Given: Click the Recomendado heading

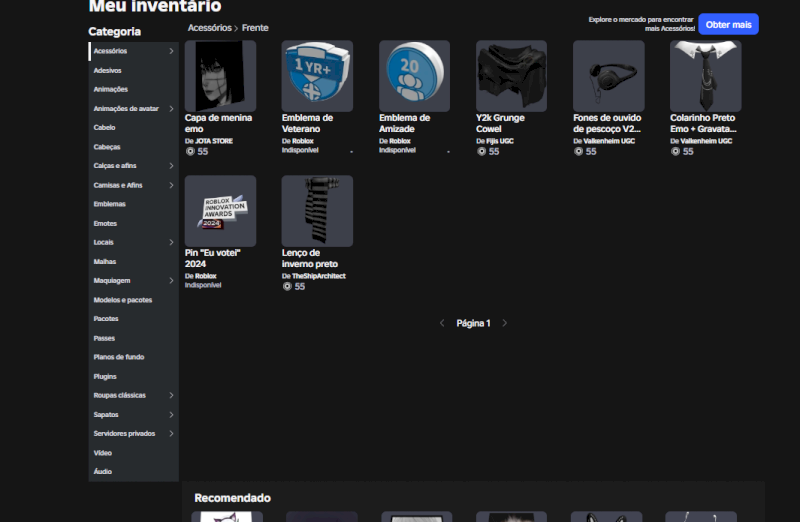Looking at the screenshot, I should (x=233, y=498).
